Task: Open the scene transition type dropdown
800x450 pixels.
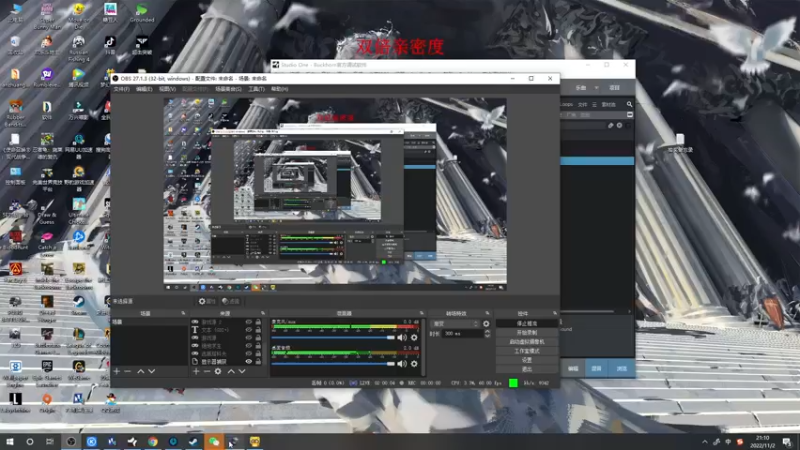Action: tap(455, 324)
